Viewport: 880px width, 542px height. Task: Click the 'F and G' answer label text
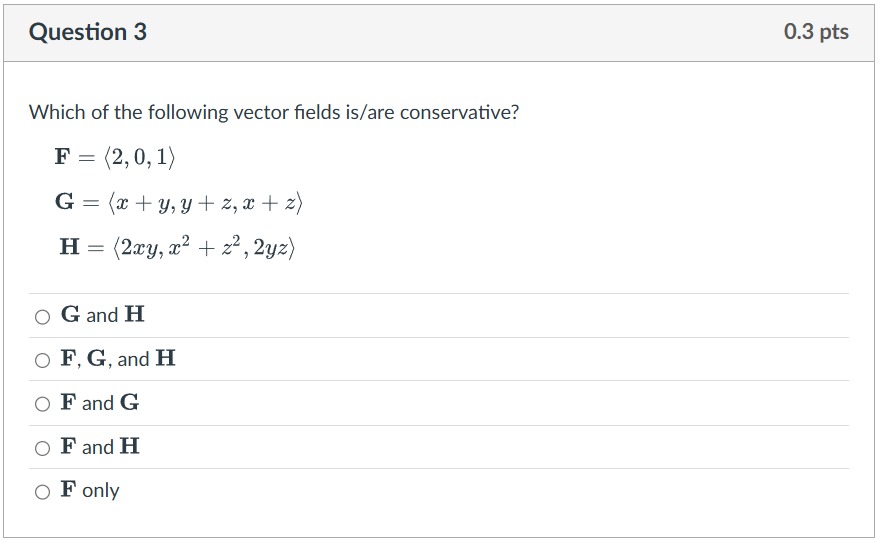coord(100,402)
